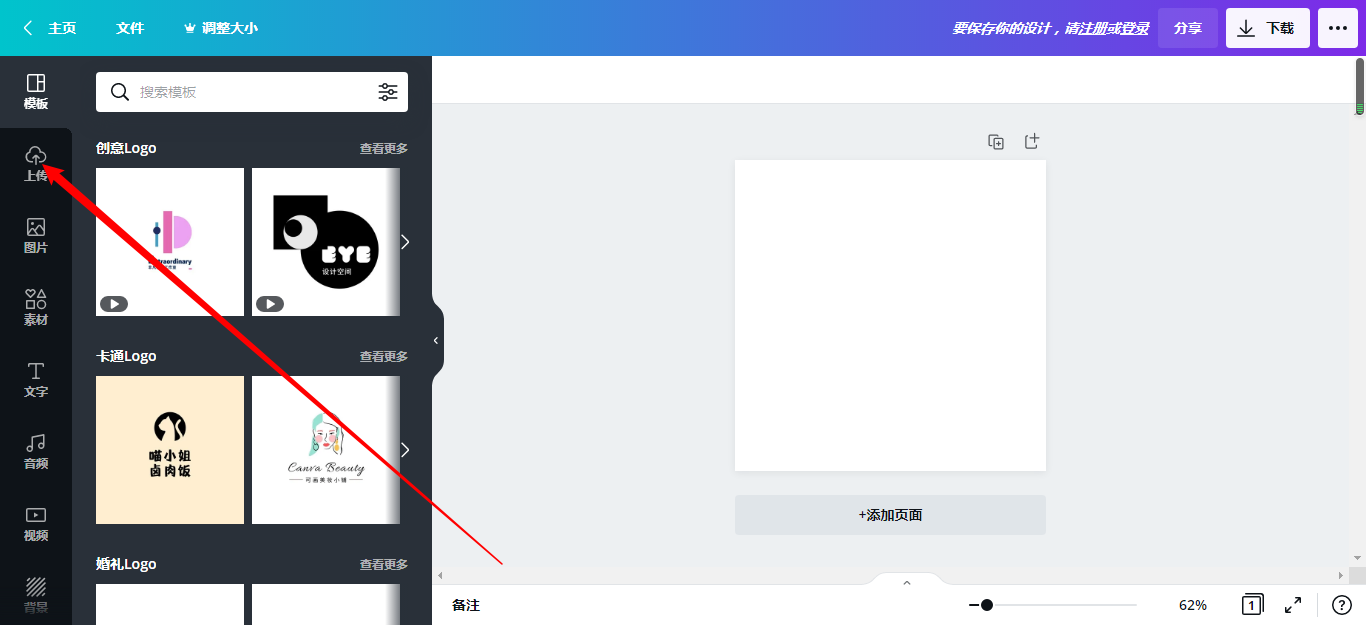Click the 分享 share button
Viewport: 1366px width, 625px height.
click(1188, 28)
